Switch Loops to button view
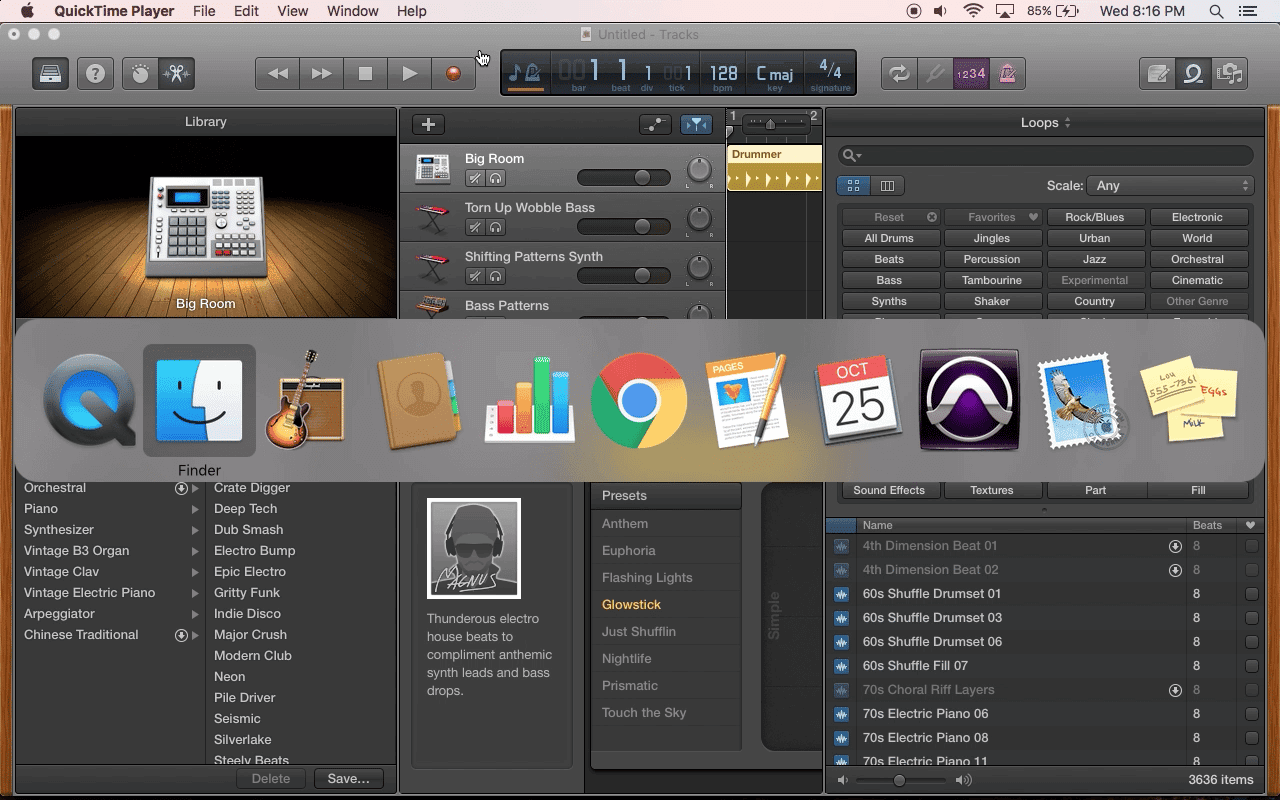 [x=853, y=185]
